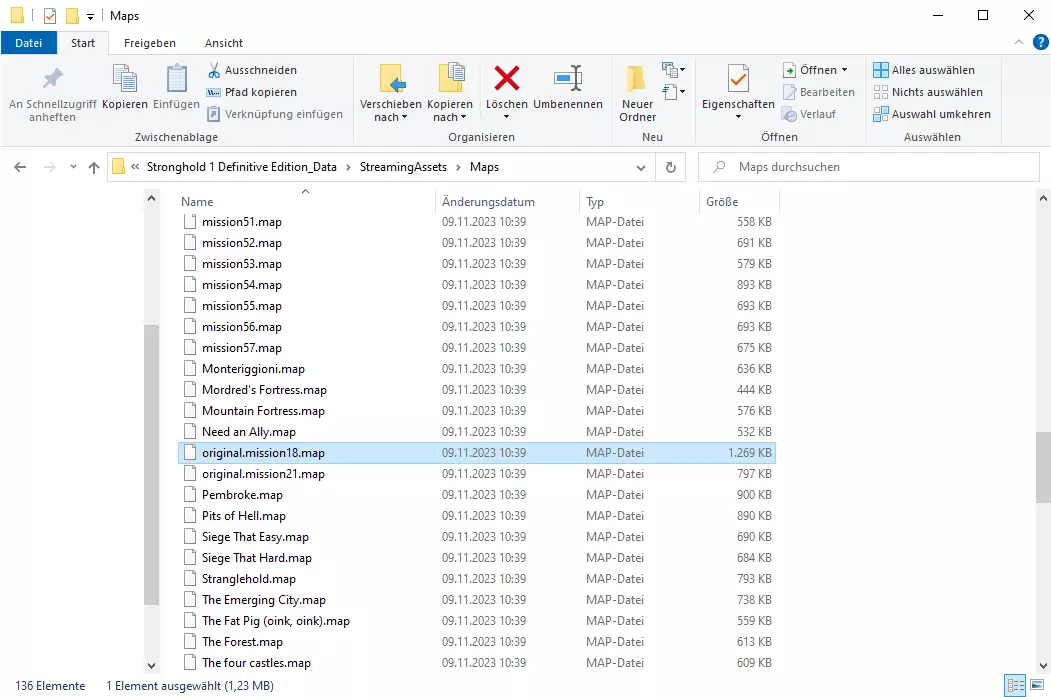This screenshot has width=1051, height=697.
Task: Expand the Eigenschaften dropdown arrow
Action: pos(738,117)
